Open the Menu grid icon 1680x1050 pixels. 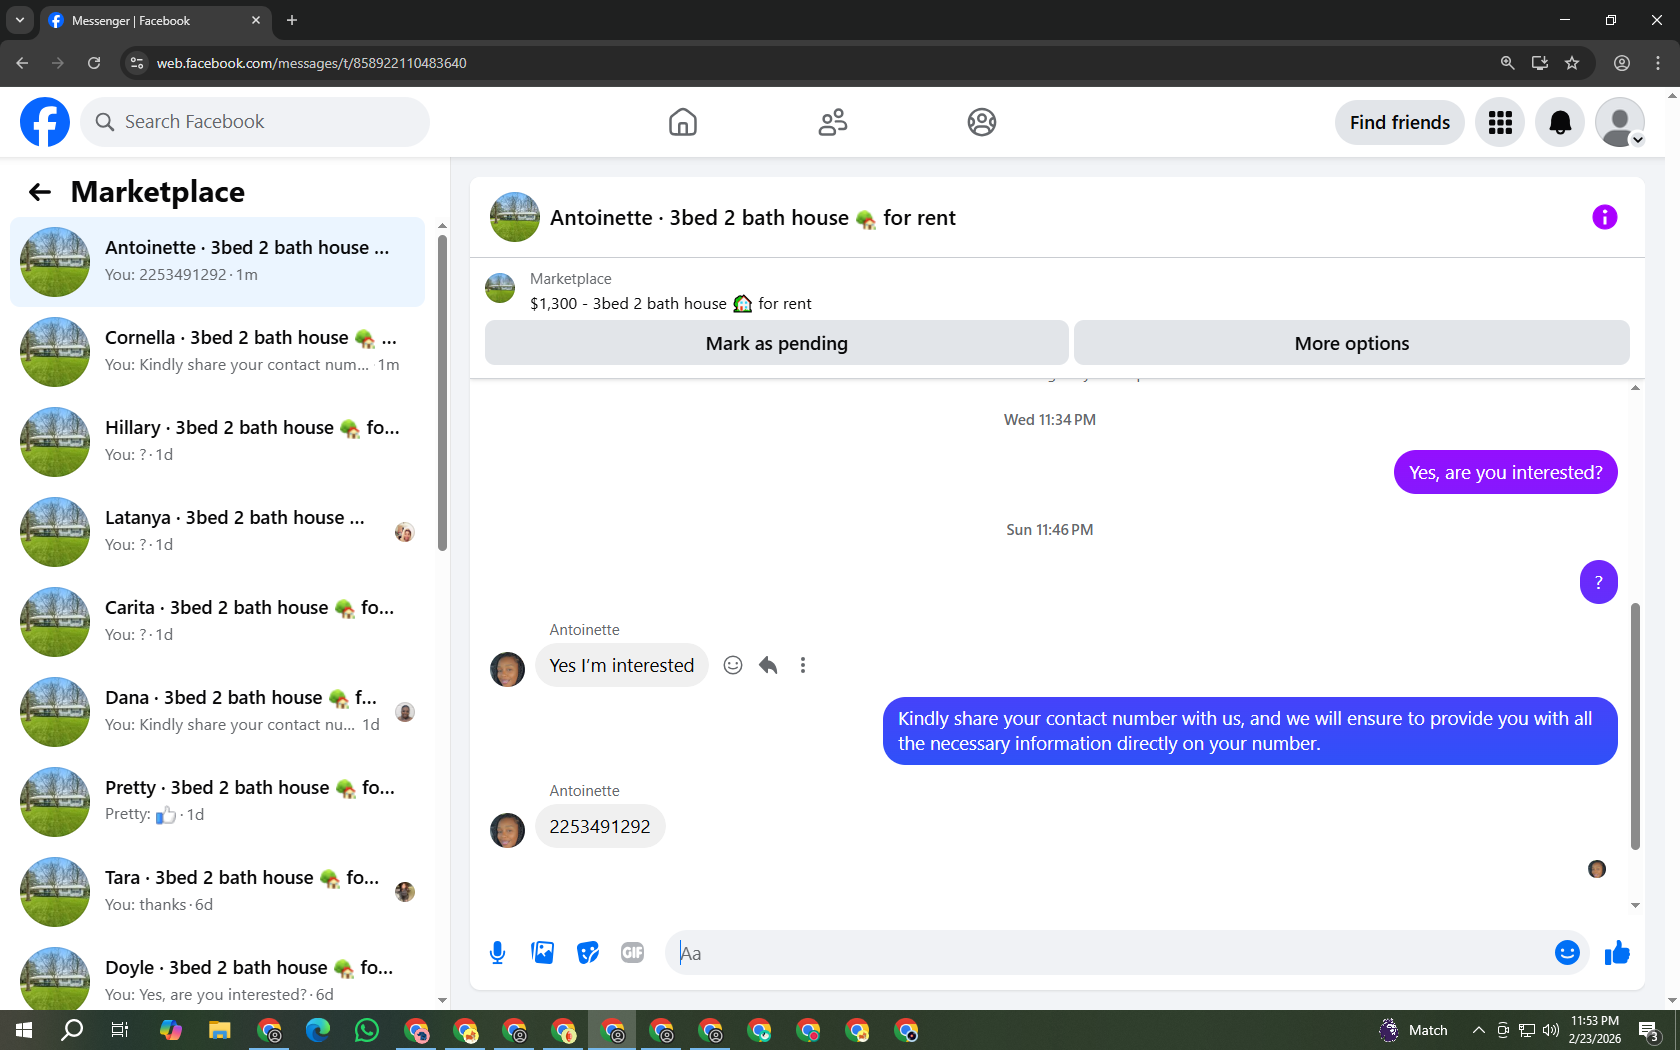tap(1500, 122)
